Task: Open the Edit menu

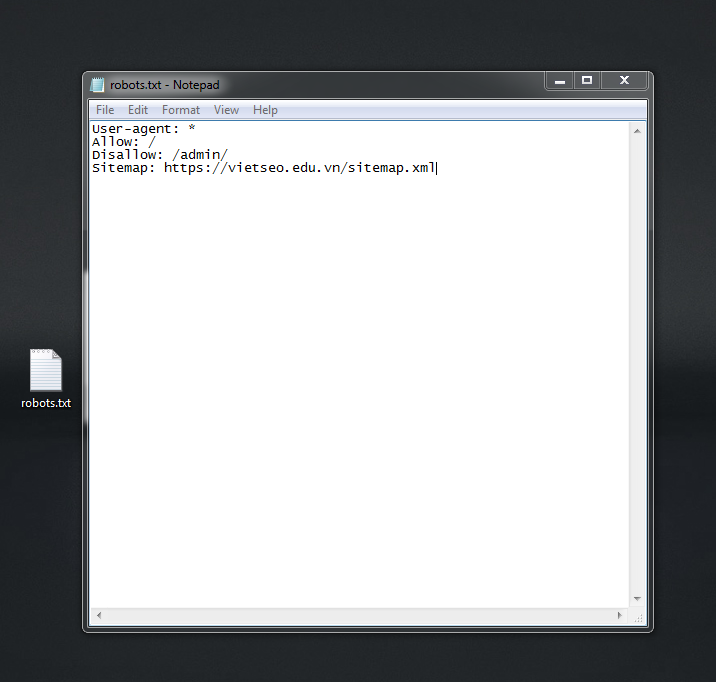Action: [x=138, y=110]
